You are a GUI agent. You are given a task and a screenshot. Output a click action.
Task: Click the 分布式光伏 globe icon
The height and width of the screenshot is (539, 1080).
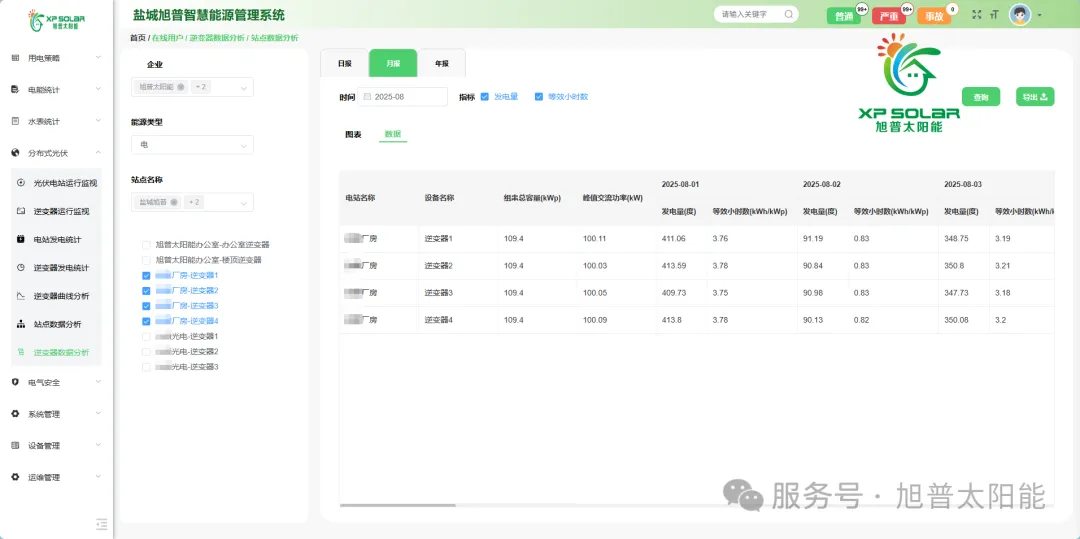coord(15,153)
